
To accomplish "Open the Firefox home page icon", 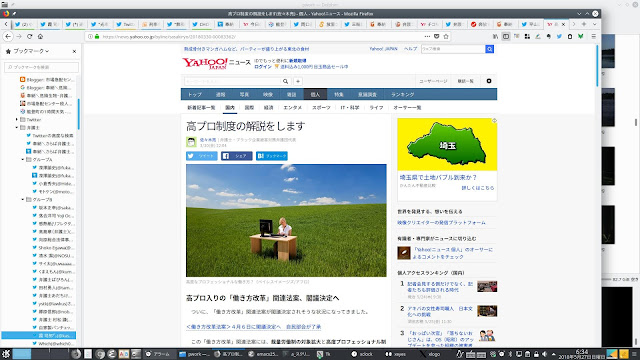I will coord(40,36).
